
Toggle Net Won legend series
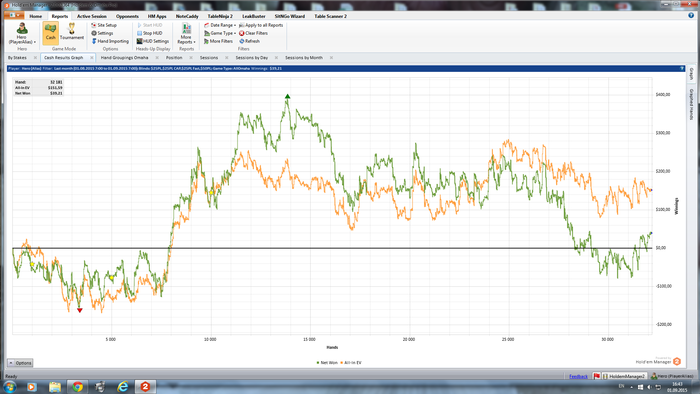click(327, 363)
